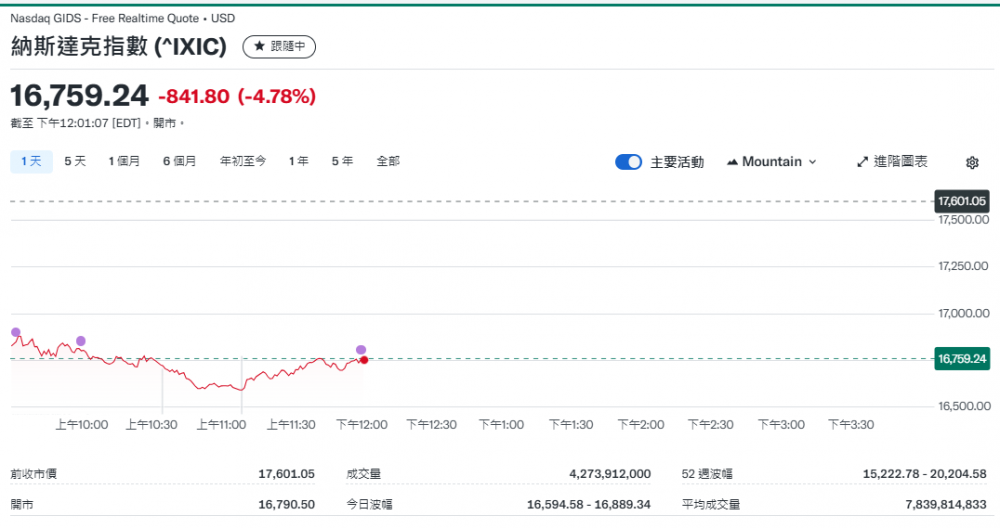Show the 5 年 chart range
Screen dimensions: 1000x528
tap(342, 161)
